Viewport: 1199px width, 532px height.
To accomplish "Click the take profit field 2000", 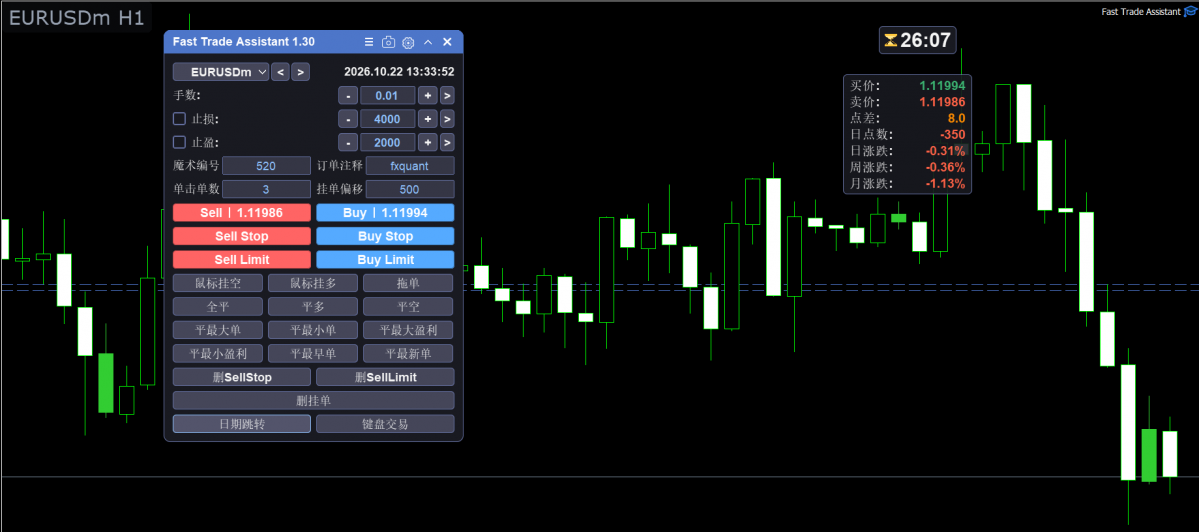I will tap(388, 142).
